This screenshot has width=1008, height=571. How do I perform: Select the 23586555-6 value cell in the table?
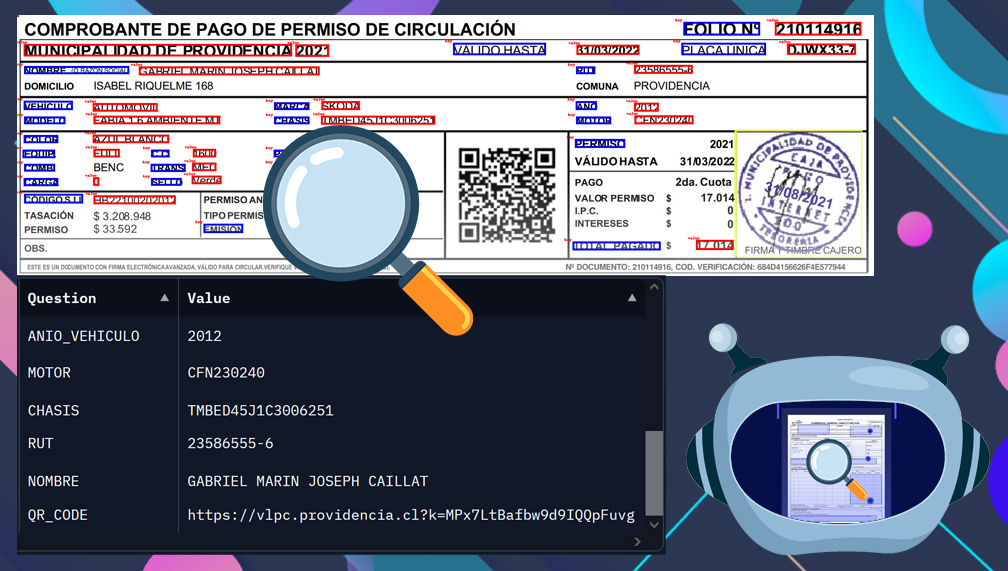(x=230, y=443)
